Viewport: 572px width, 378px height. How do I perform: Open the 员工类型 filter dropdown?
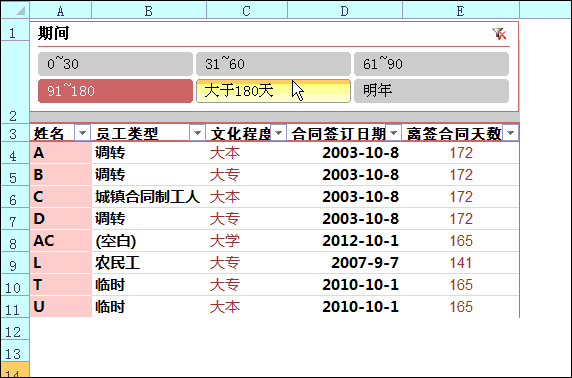point(197,133)
